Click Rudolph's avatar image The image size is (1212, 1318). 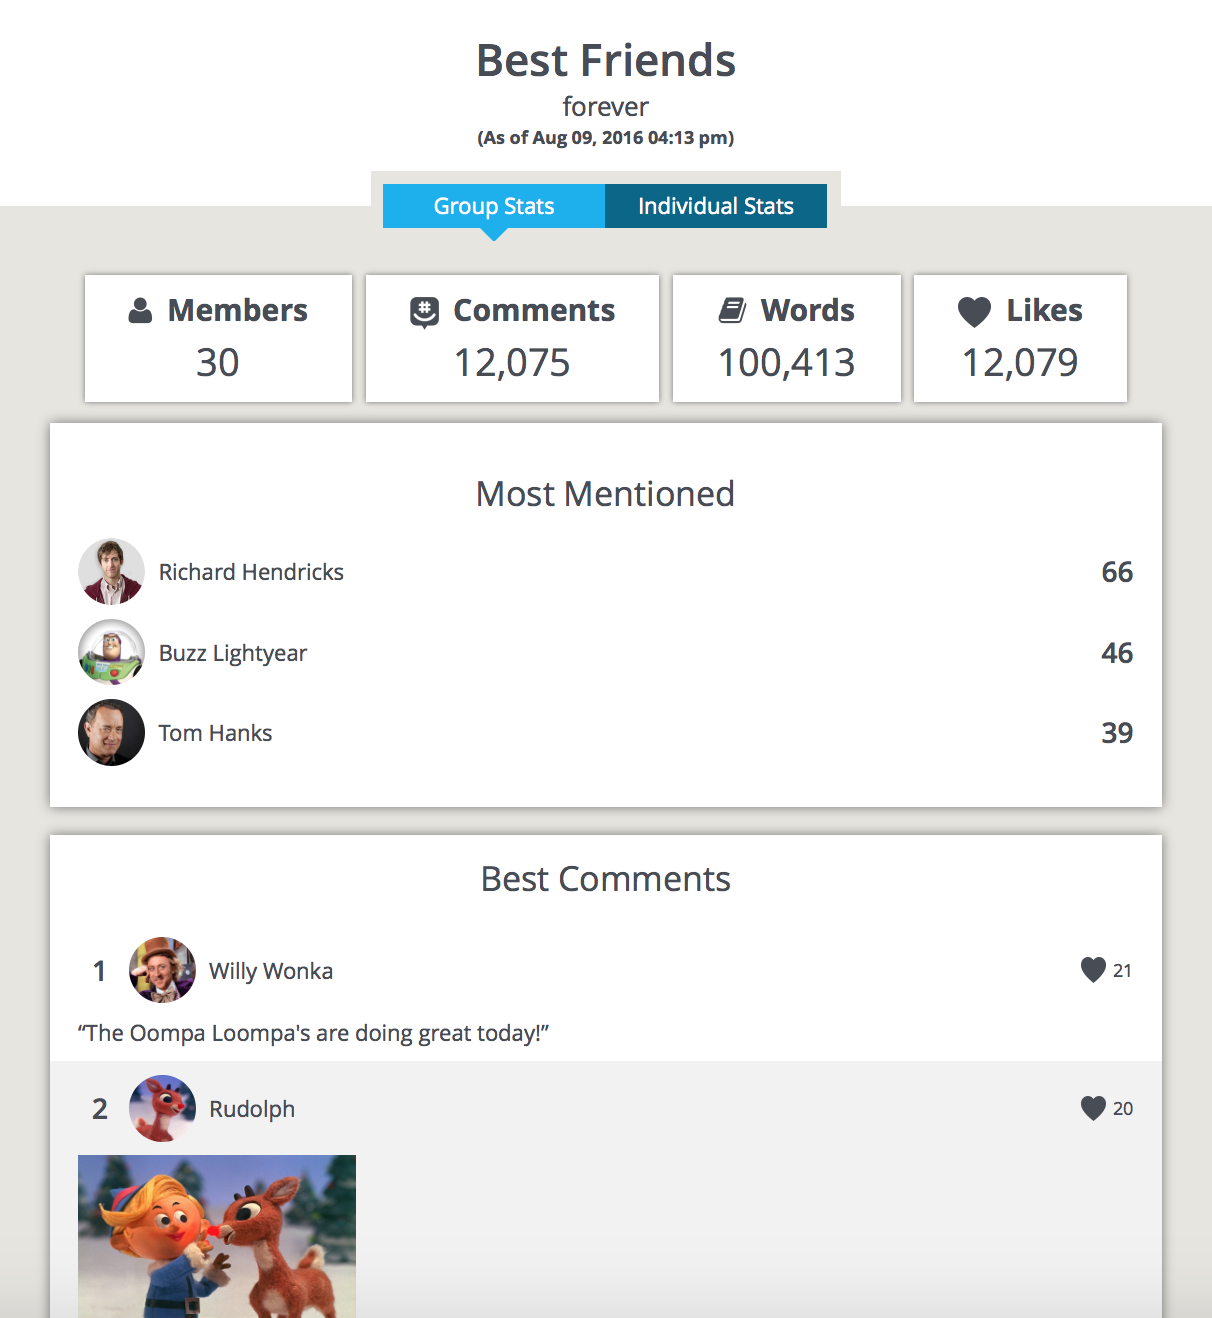pos(162,1108)
